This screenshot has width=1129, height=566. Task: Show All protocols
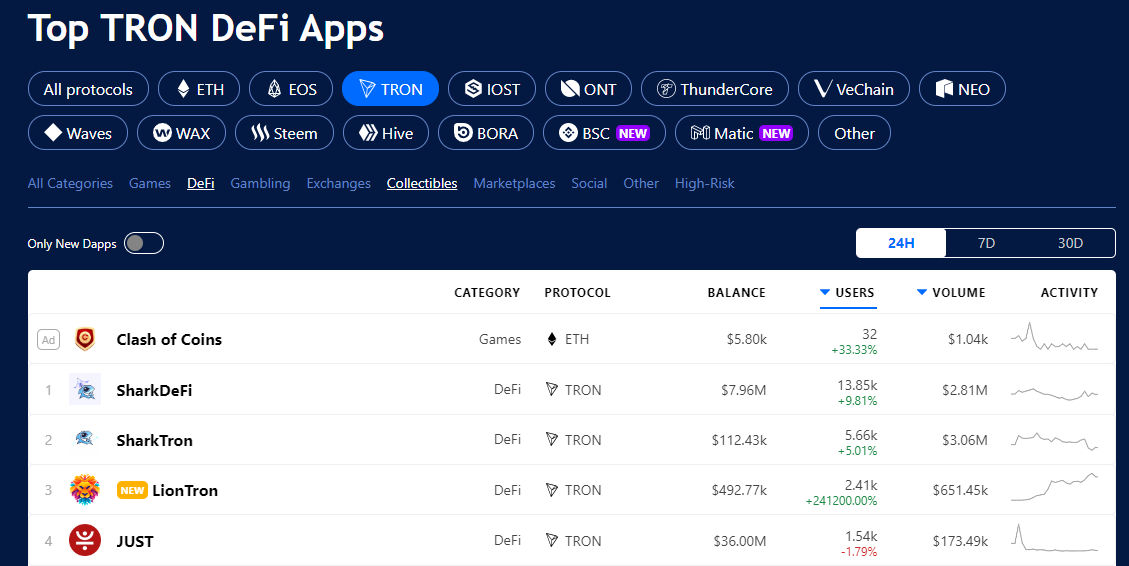pos(88,89)
